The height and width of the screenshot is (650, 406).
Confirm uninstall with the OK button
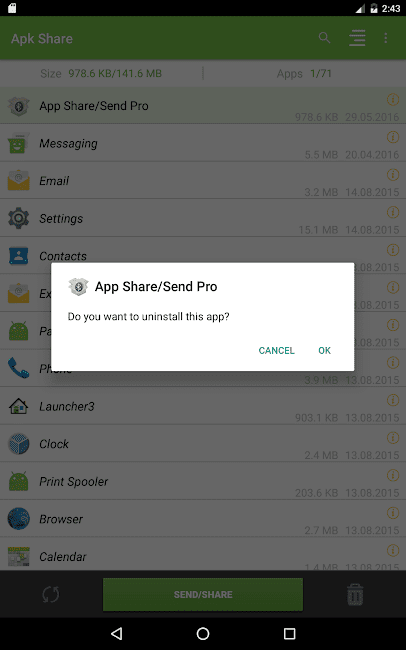pos(324,351)
